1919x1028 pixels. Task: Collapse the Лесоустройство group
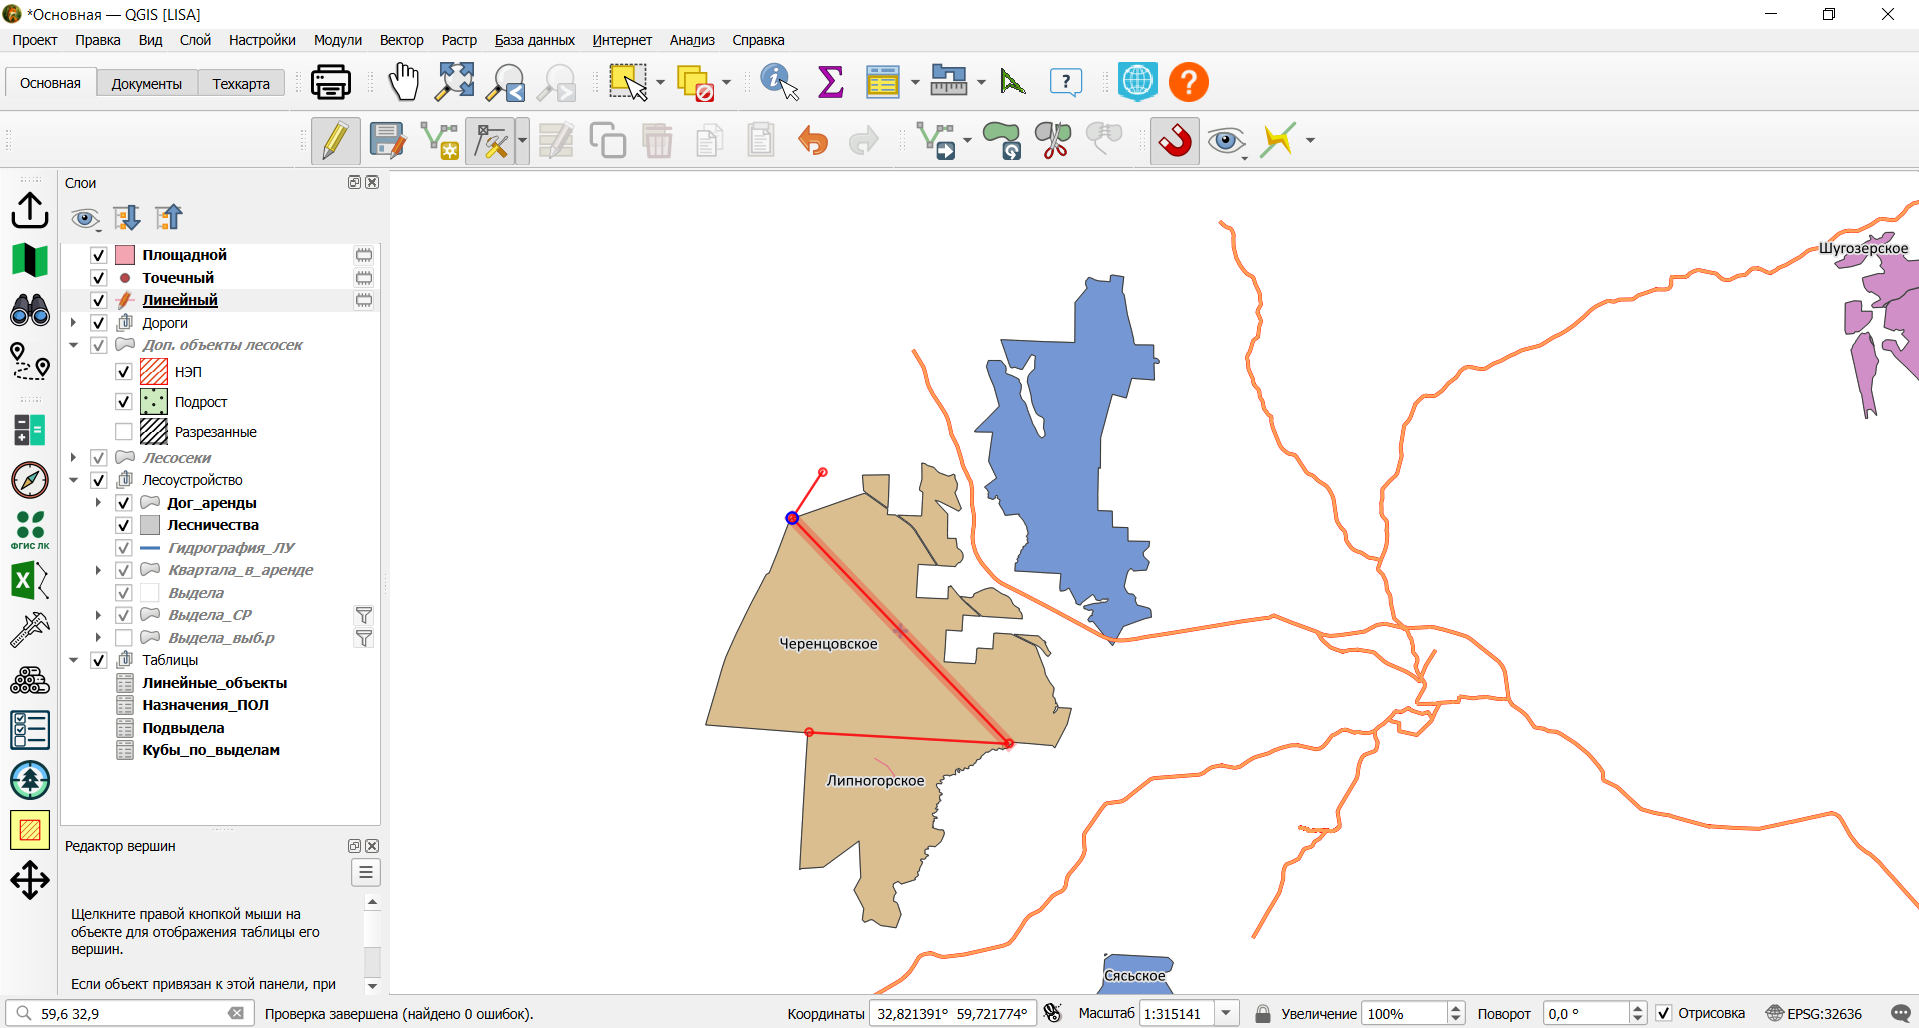(74, 480)
